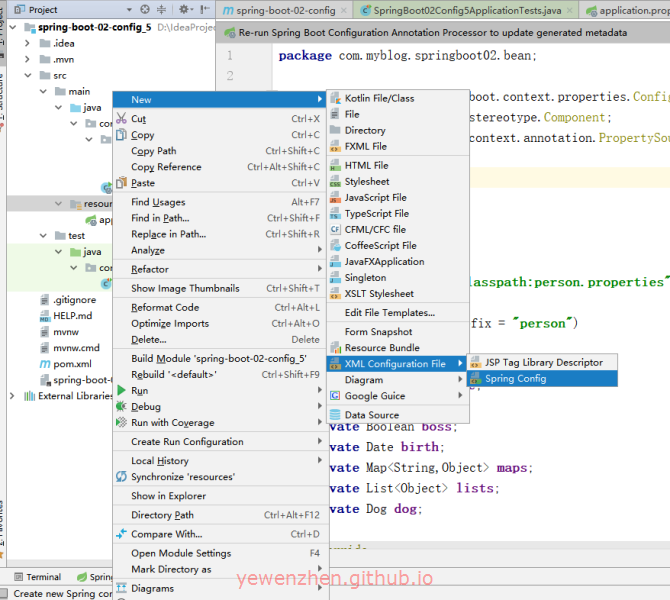Choose JSP Tag Library Descriptor
Viewport: 670px width, 600px height.
click(543, 362)
